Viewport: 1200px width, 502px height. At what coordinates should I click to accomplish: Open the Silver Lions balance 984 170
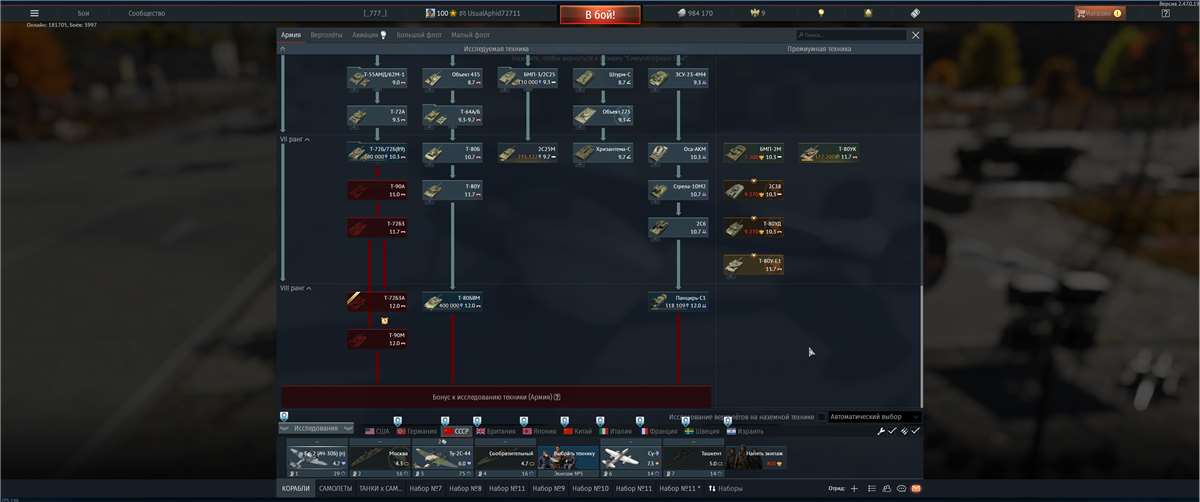(x=695, y=13)
